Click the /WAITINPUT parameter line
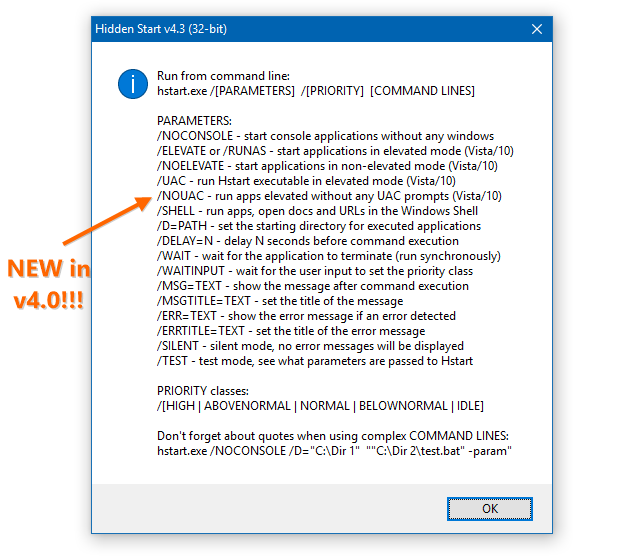Image resolution: width=640 pixels, height=556 pixels. pos(315,271)
